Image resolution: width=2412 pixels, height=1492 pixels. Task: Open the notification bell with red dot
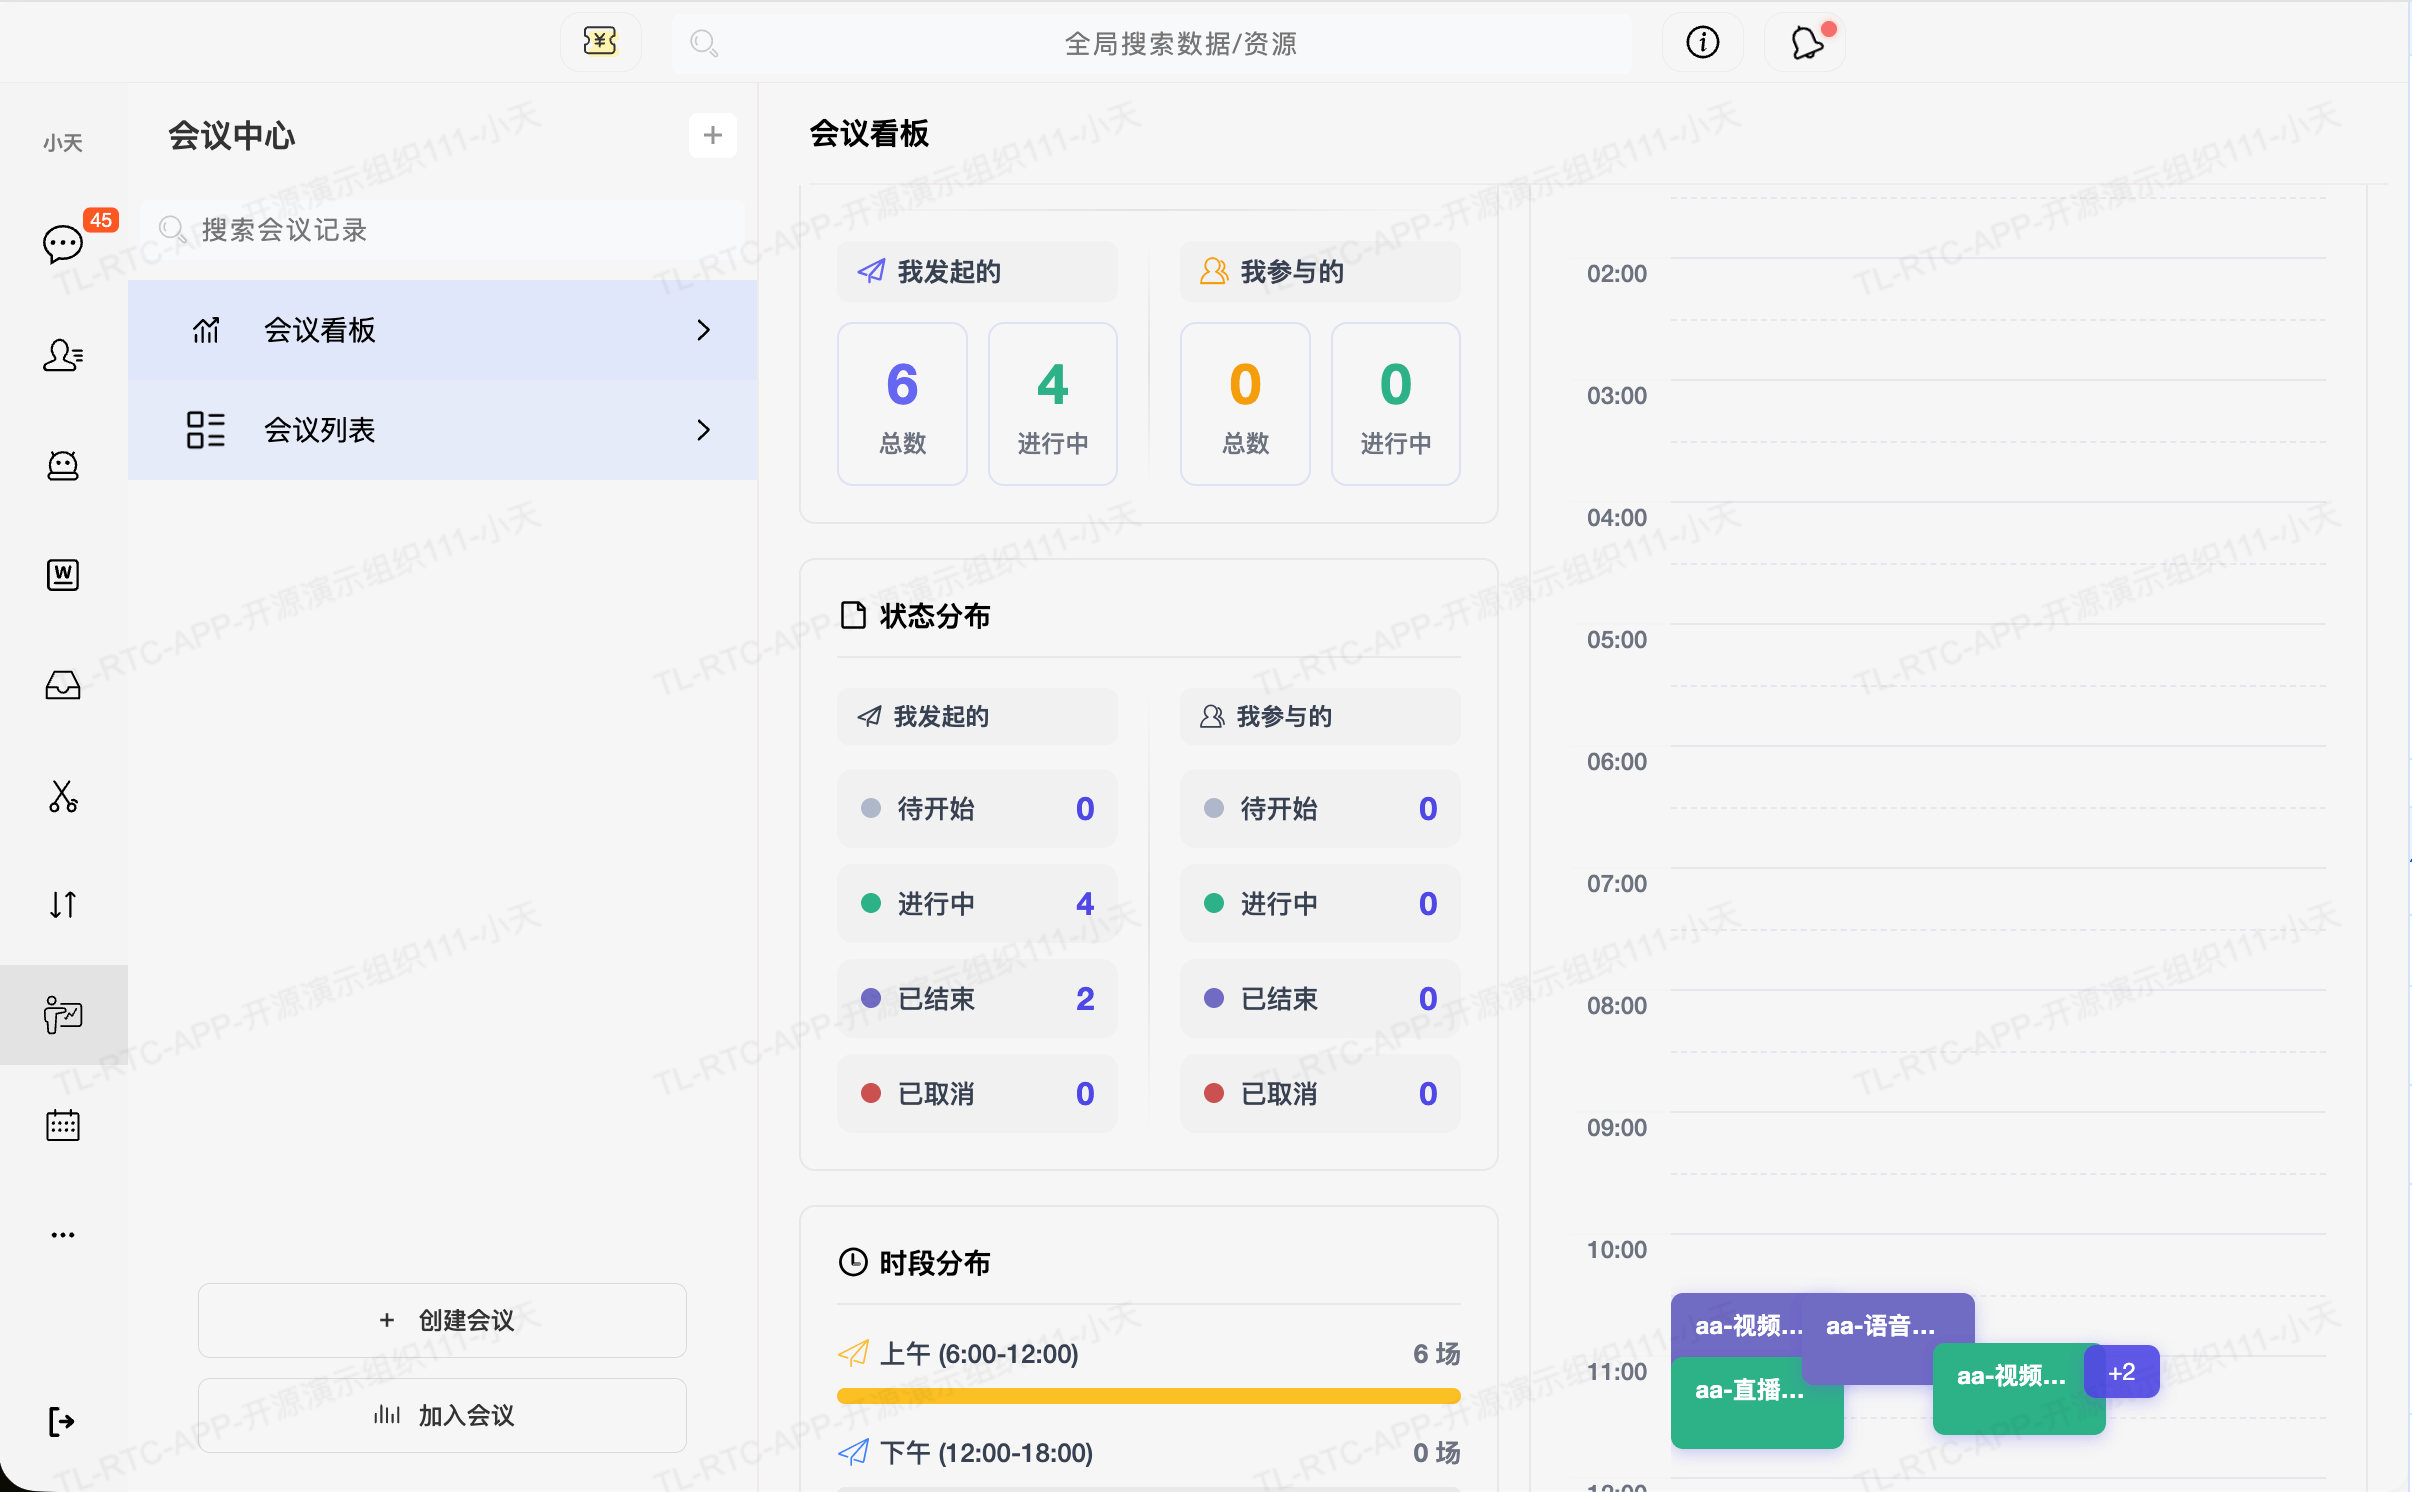point(1806,43)
